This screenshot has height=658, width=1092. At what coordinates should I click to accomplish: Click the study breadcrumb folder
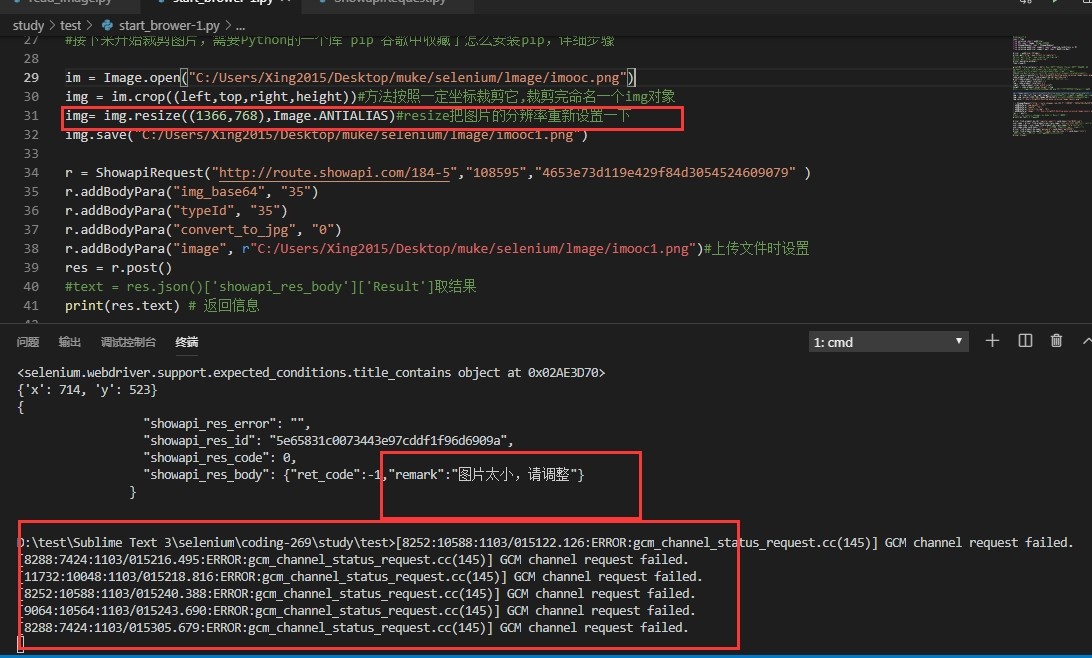pyautogui.click(x=28, y=26)
